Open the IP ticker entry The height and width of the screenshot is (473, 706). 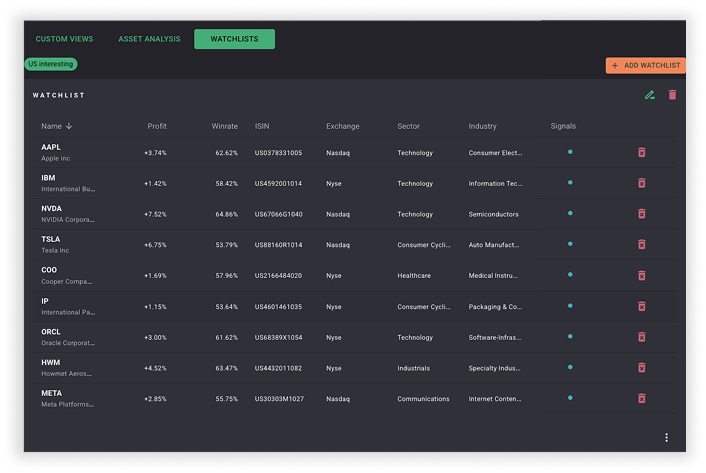(45, 301)
